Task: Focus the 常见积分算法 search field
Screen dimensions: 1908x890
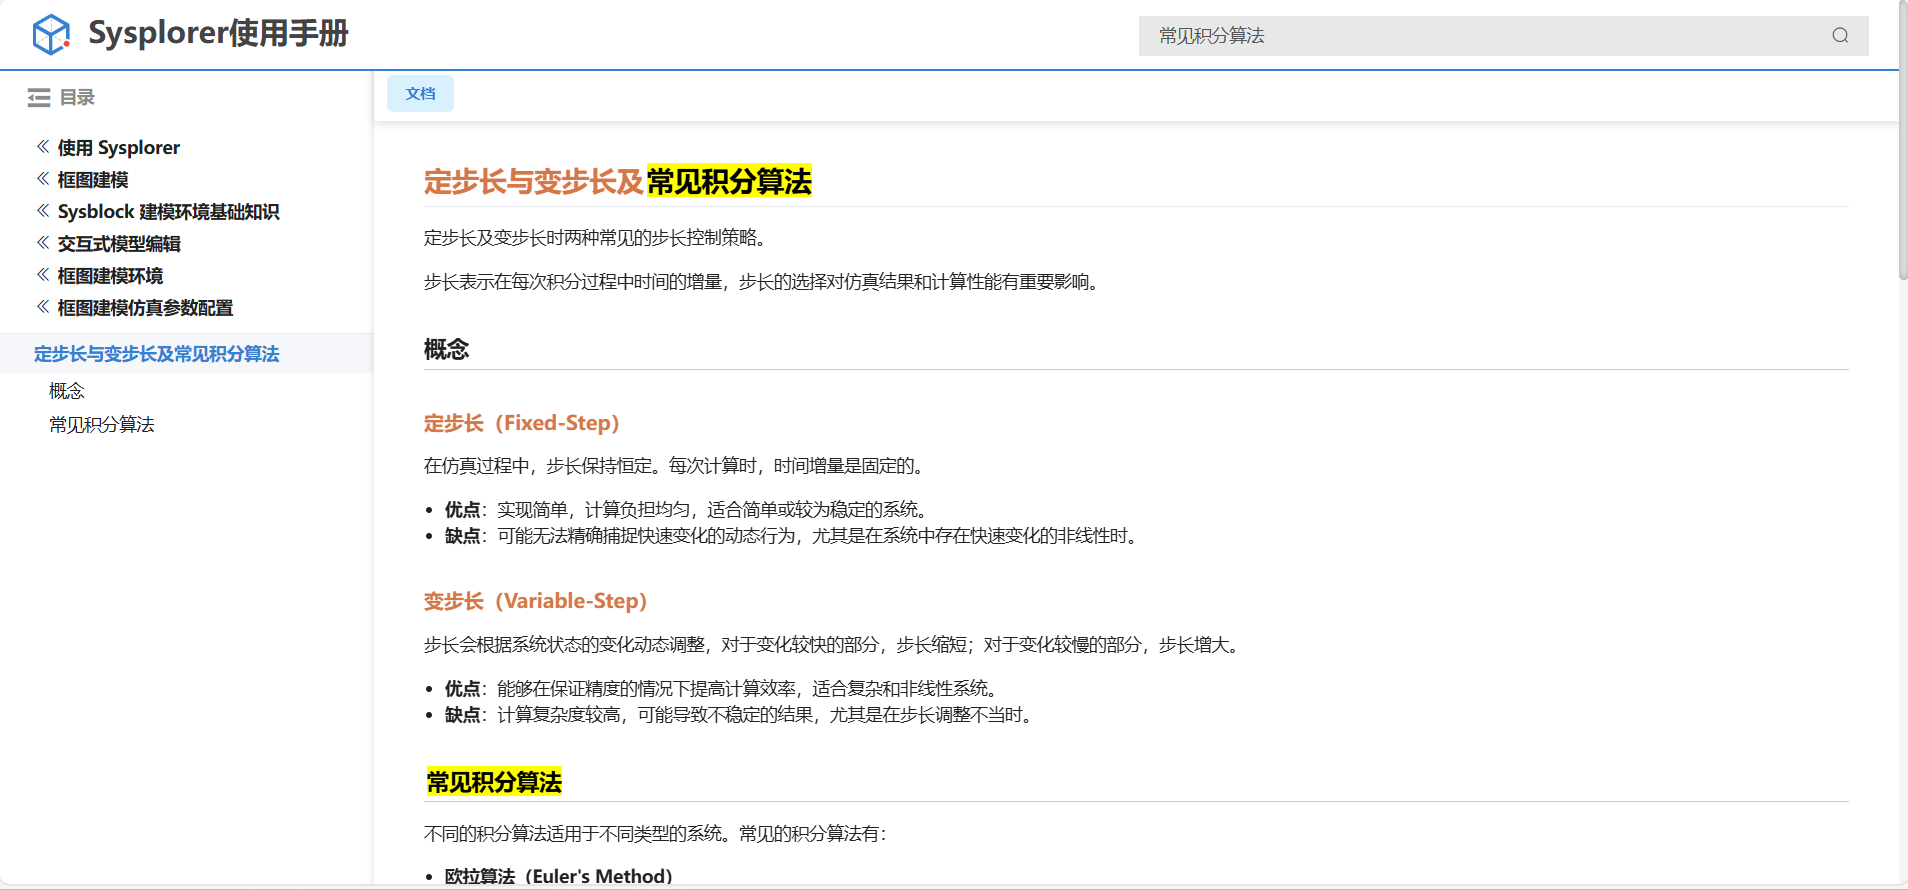Action: click(1480, 36)
